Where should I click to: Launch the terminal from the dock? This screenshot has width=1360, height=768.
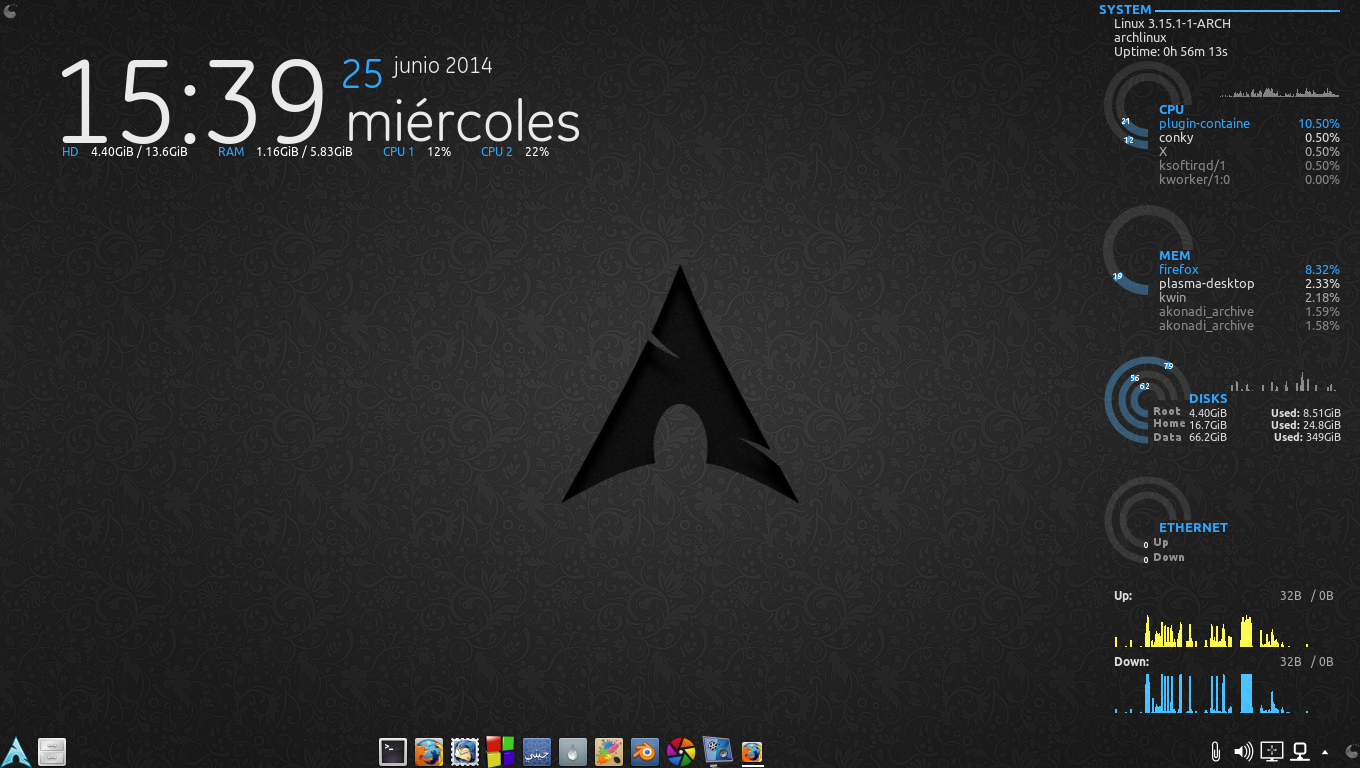(393, 751)
